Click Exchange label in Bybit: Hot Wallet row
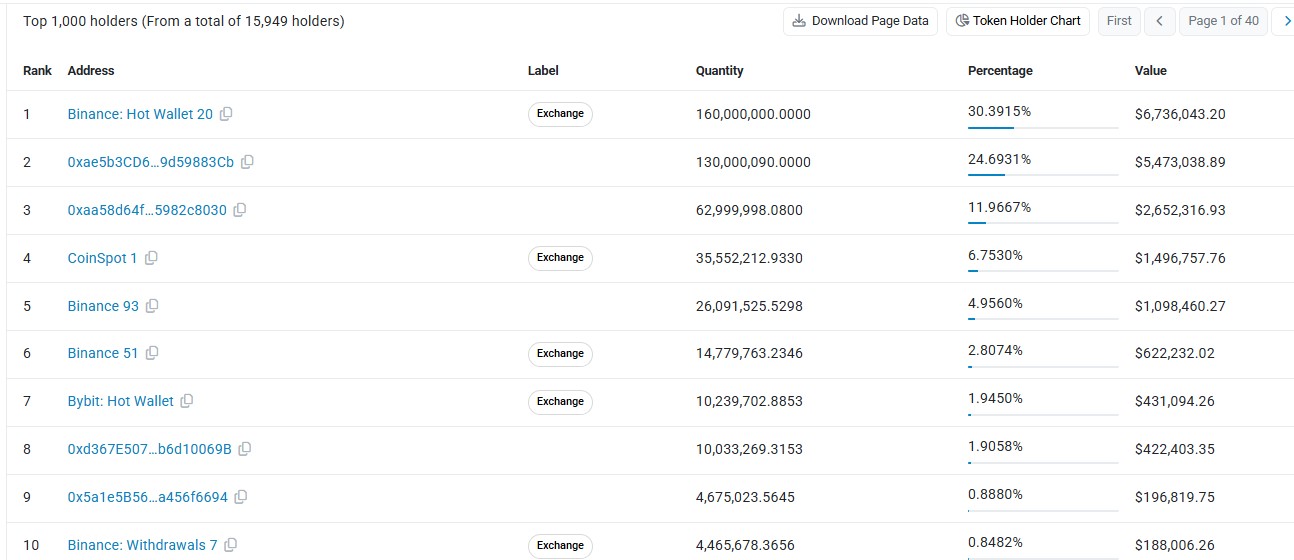 pyautogui.click(x=560, y=401)
